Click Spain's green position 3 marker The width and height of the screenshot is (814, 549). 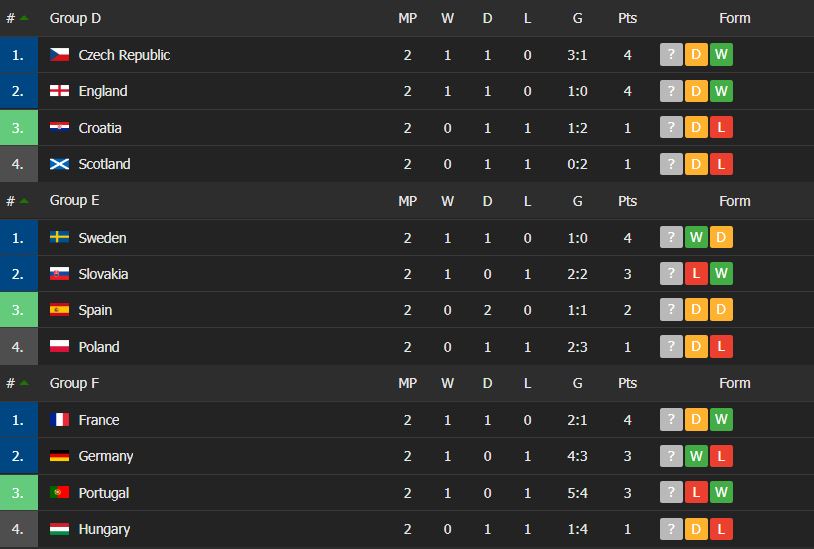click(19, 310)
